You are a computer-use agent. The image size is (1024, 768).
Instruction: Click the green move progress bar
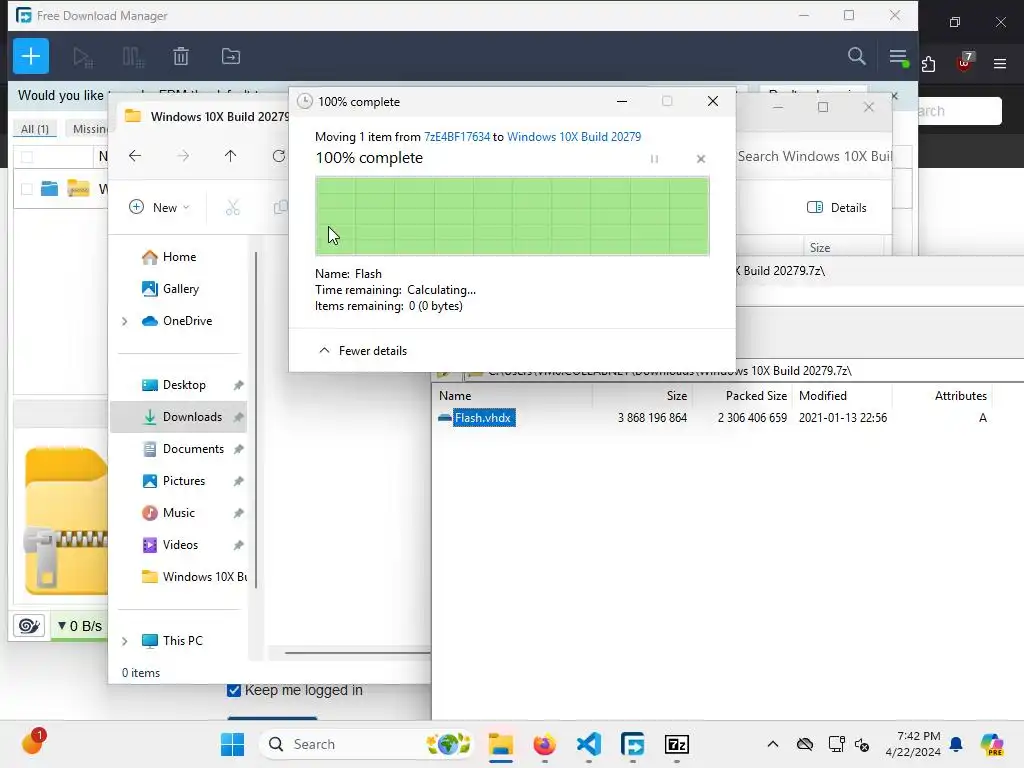click(512, 216)
